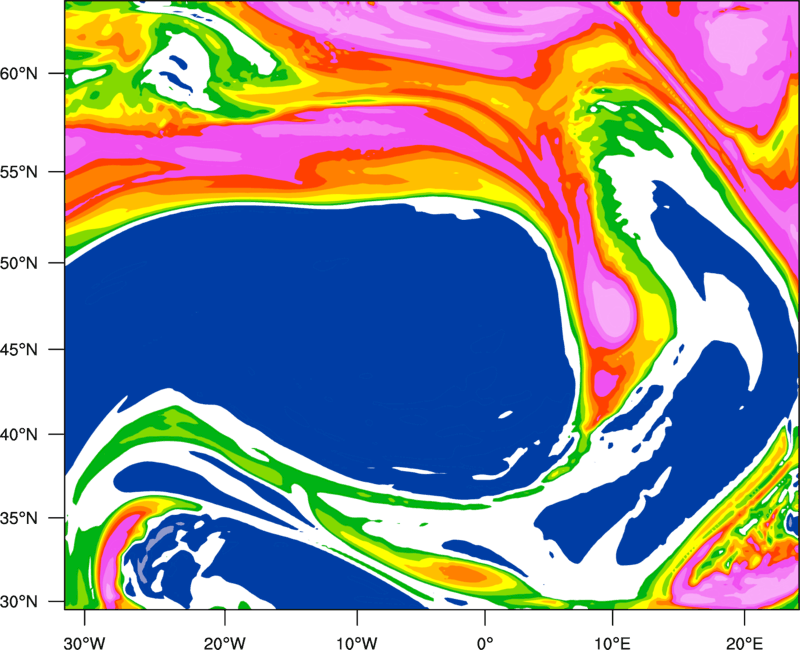Click the 40°N latitude label
800x650 pixels.
[x=19, y=435]
